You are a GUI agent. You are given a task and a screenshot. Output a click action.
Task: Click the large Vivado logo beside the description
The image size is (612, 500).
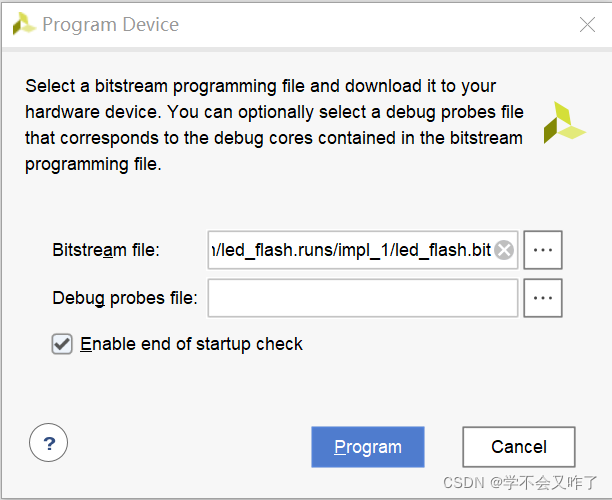(564, 123)
